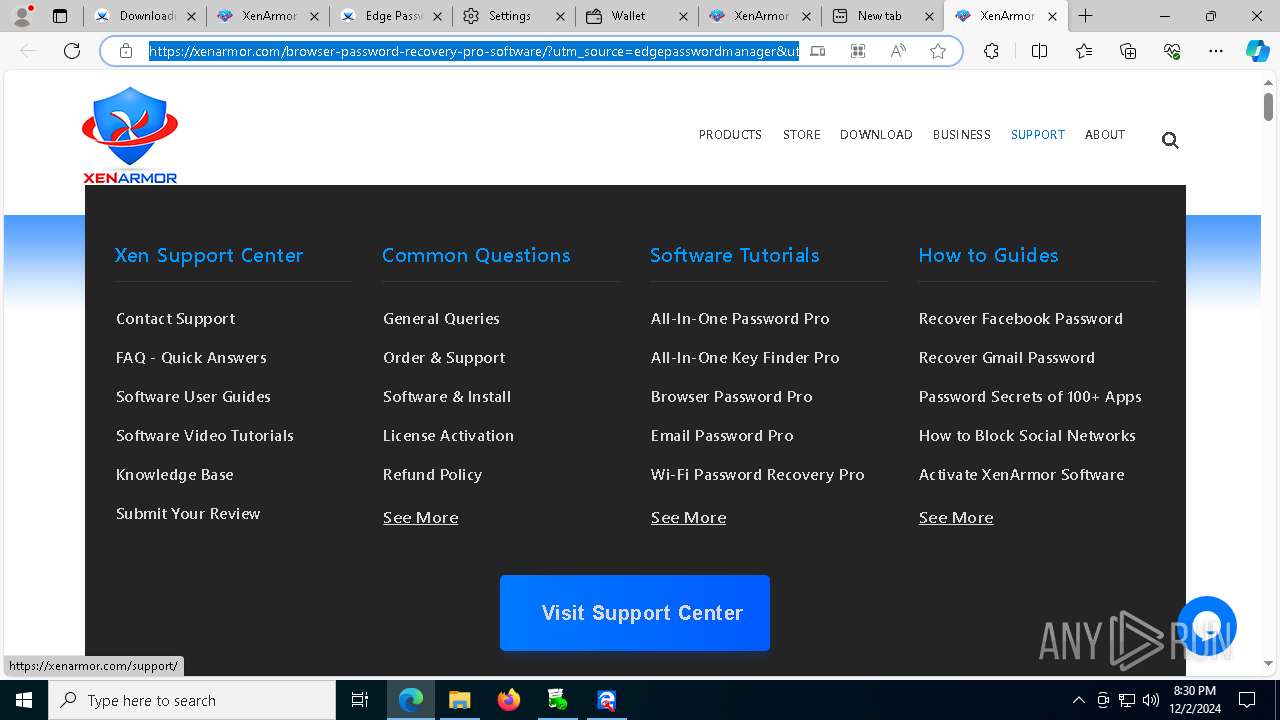Open Recover Gmail Password guide

click(1007, 358)
